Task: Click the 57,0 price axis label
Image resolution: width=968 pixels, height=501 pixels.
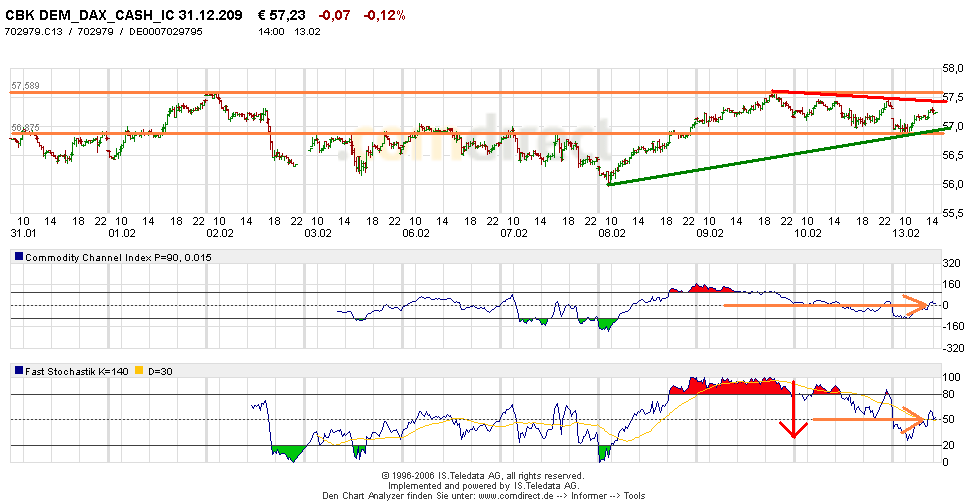Action: [953, 126]
